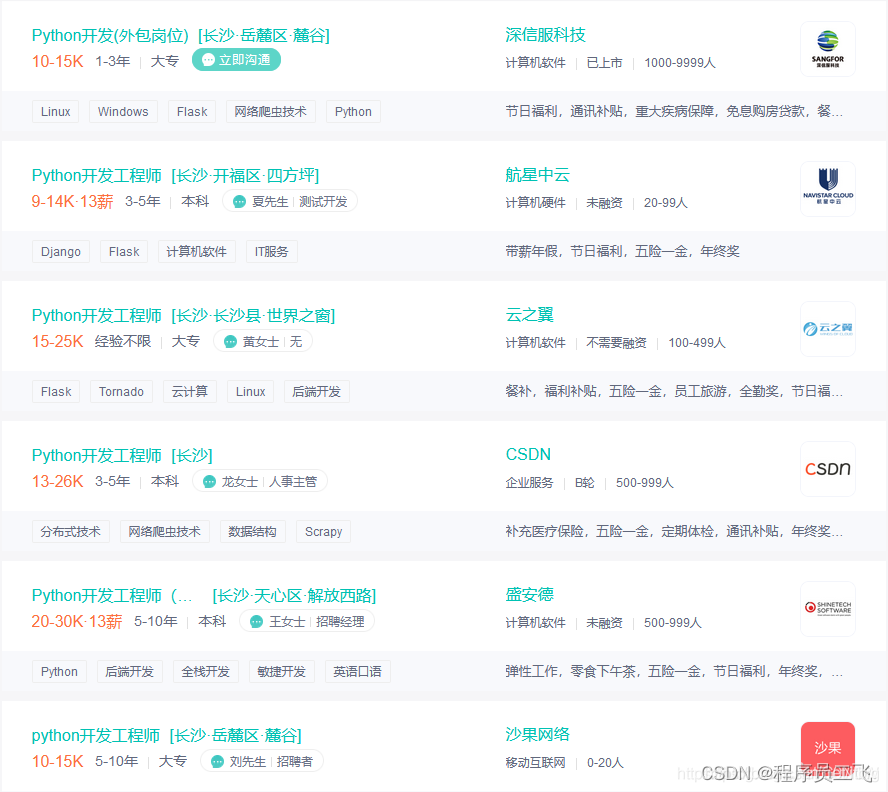Click Linux tag in 云之翼 row
The width and height of the screenshot is (888, 792).
tap(250, 391)
